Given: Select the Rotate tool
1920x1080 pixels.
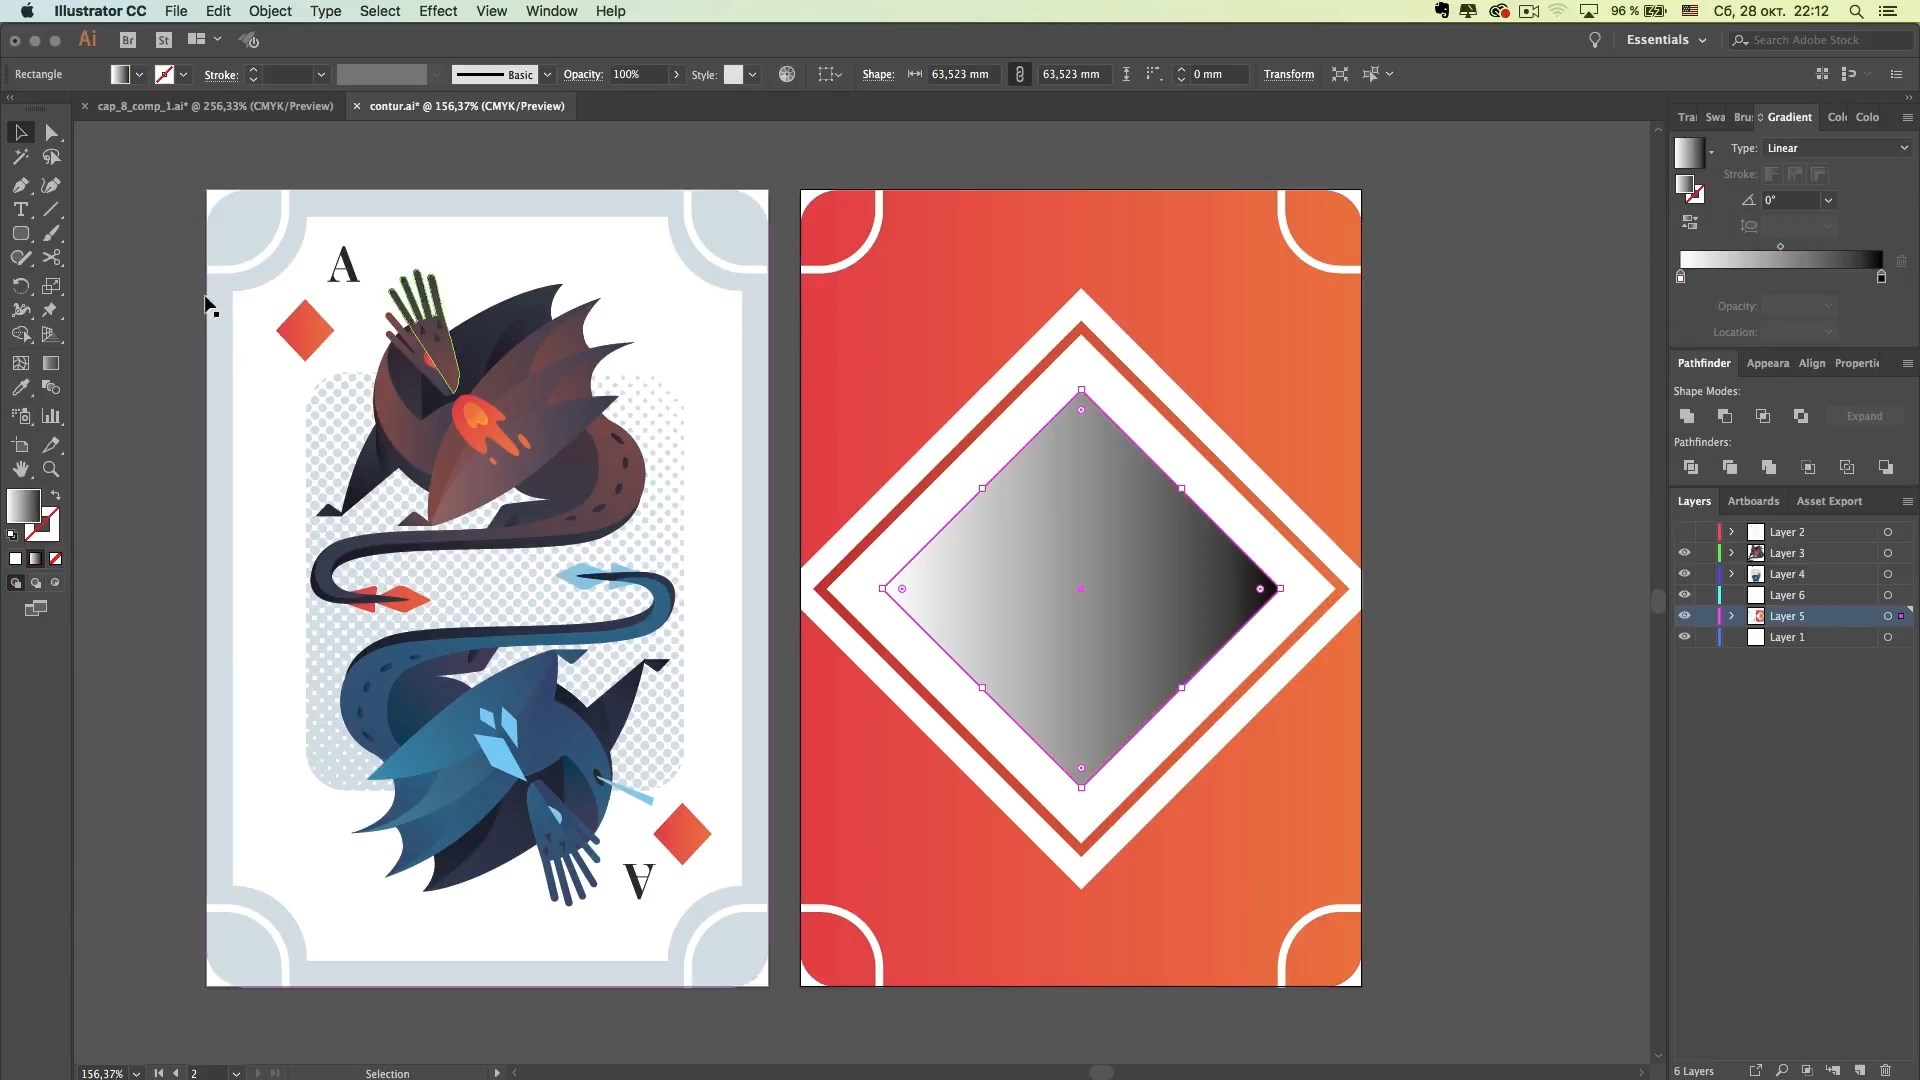Looking at the screenshot, I should tap(20, 286).
